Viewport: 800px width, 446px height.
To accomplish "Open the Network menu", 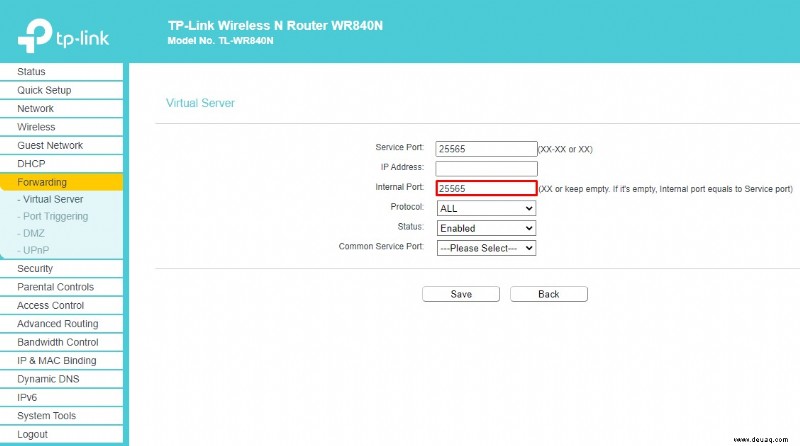I will (x=61, y=108).
